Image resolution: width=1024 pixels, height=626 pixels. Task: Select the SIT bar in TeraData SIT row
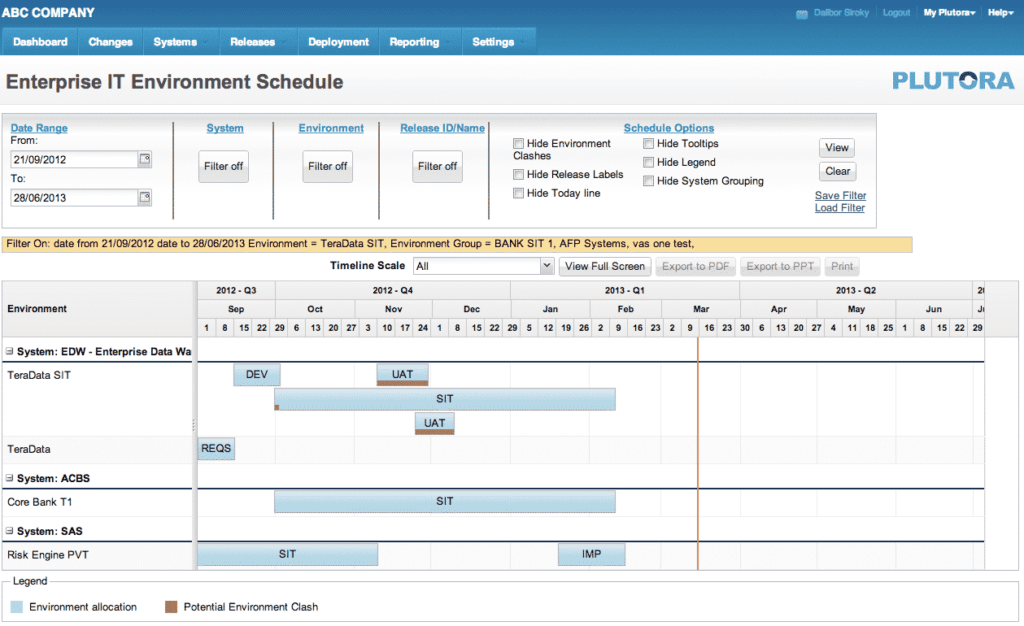(445, 399)
